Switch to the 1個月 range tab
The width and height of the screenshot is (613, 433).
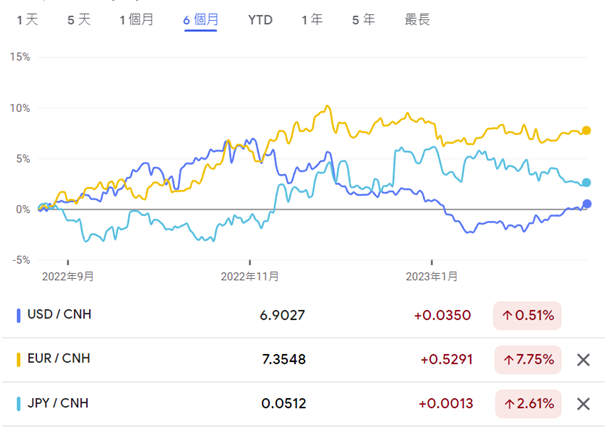tap(136, 19)
